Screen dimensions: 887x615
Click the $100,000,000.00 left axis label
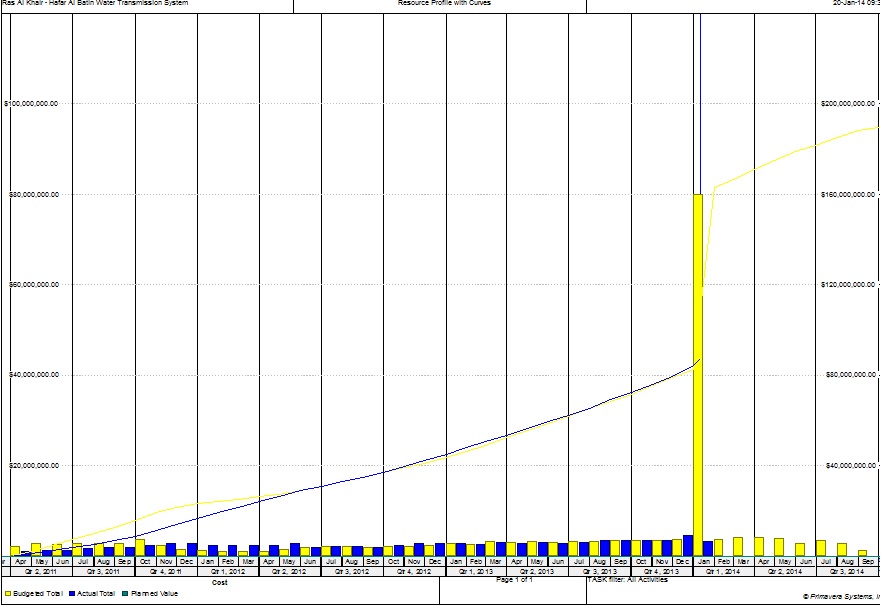click(x=31, y=104)
